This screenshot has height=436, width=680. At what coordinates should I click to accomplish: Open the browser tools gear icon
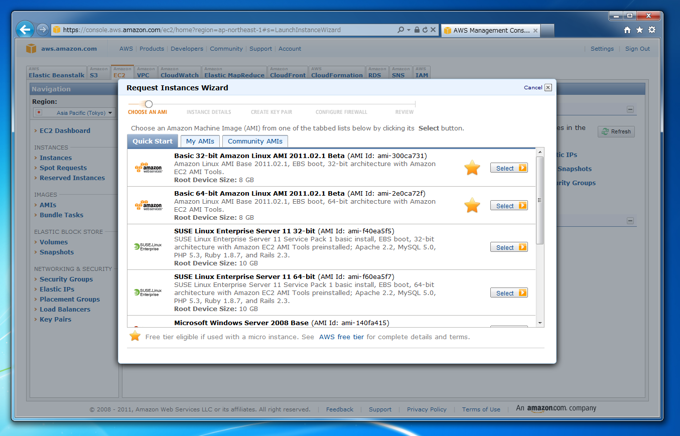pos(652,30)
